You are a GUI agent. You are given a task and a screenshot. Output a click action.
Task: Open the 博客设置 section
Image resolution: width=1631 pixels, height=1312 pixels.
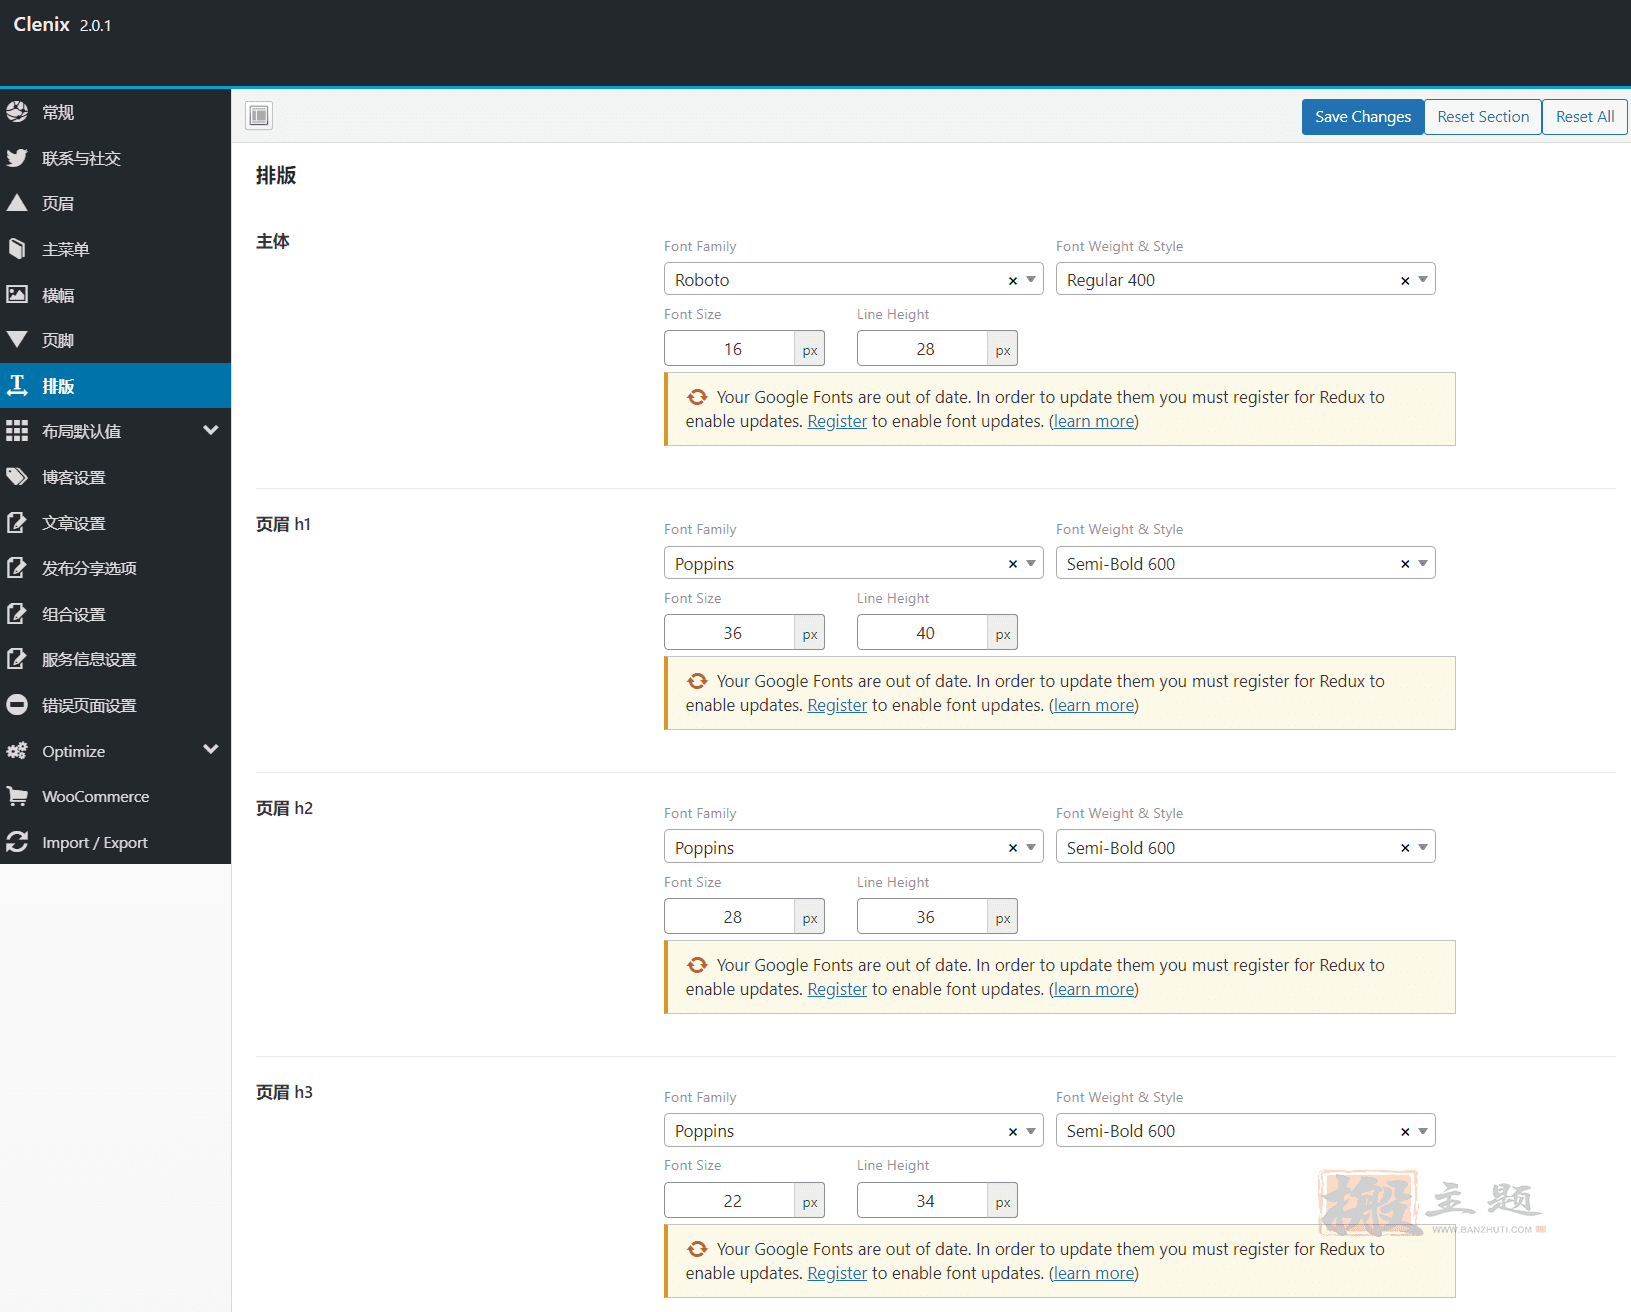pyautogui.click(x=115, y=477)
